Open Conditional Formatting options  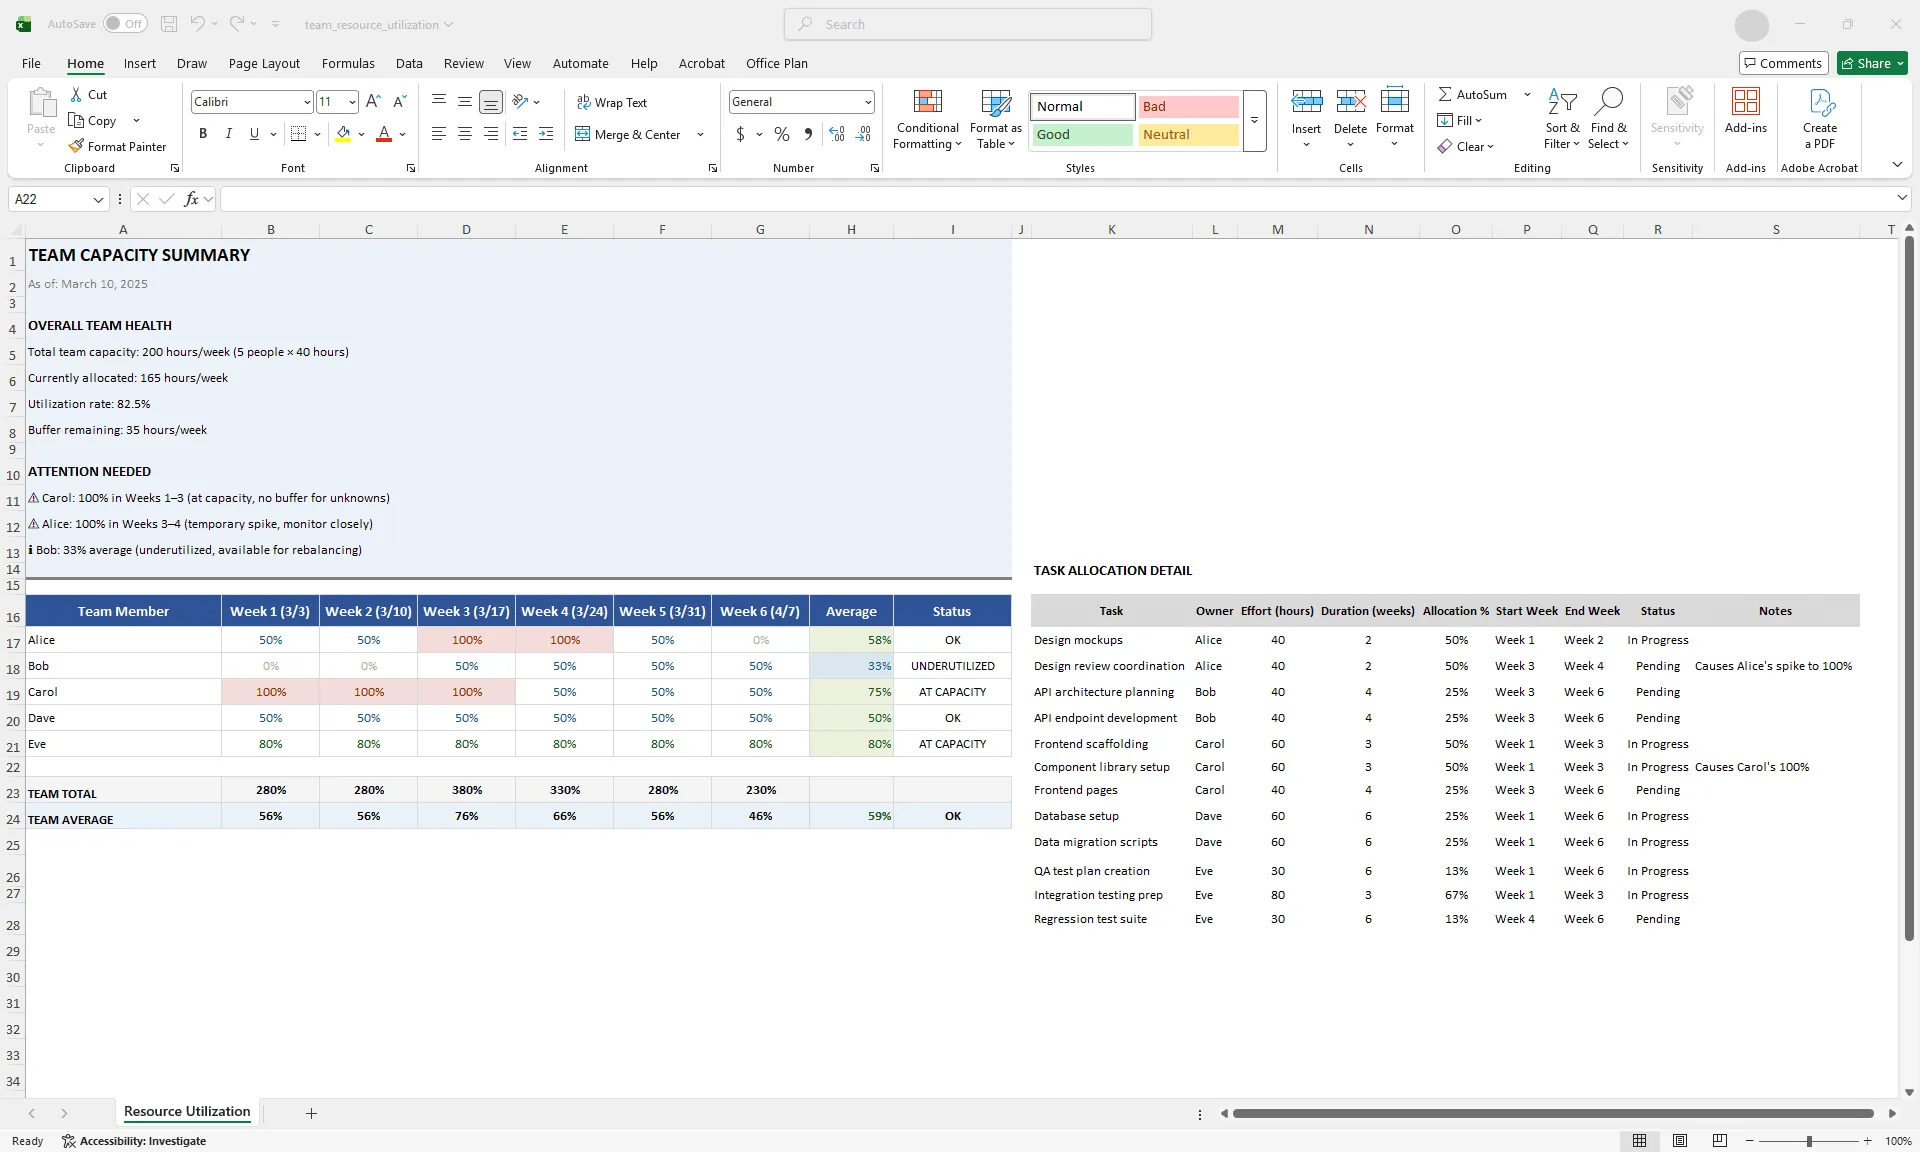[x=927, y=118]
